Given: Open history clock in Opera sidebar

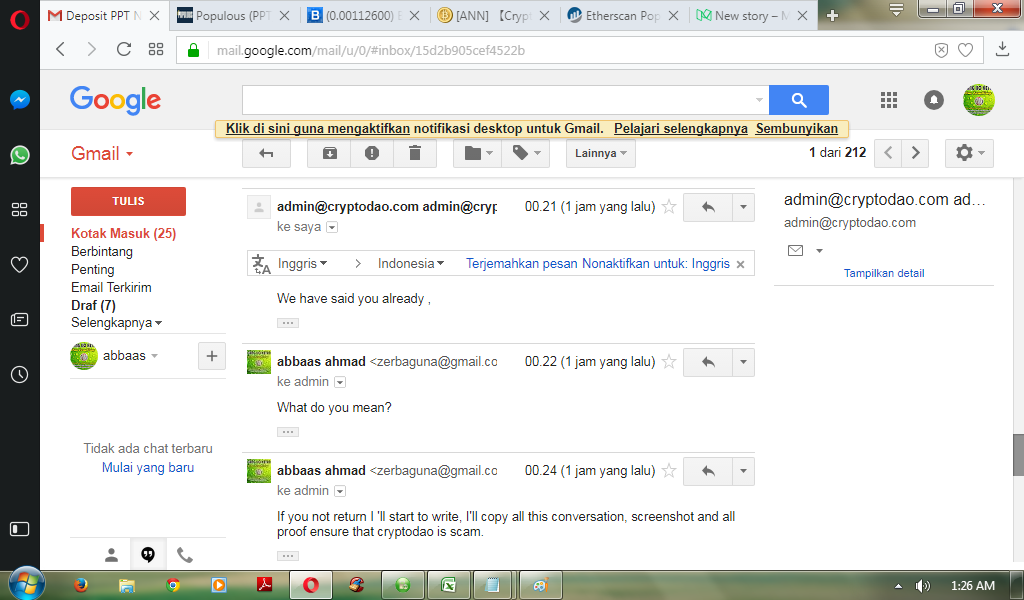Looking at the screenshot, I should (20, 374).
